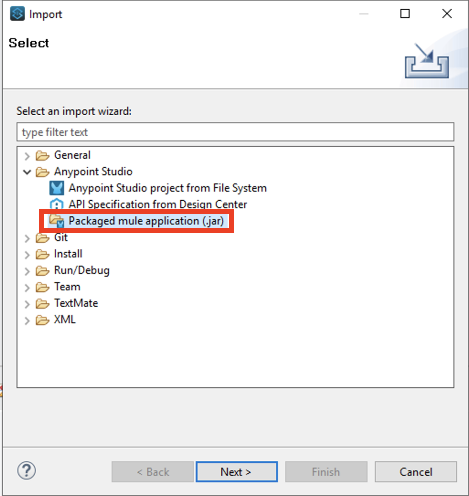Click the Next button

(x=237, y=472)
